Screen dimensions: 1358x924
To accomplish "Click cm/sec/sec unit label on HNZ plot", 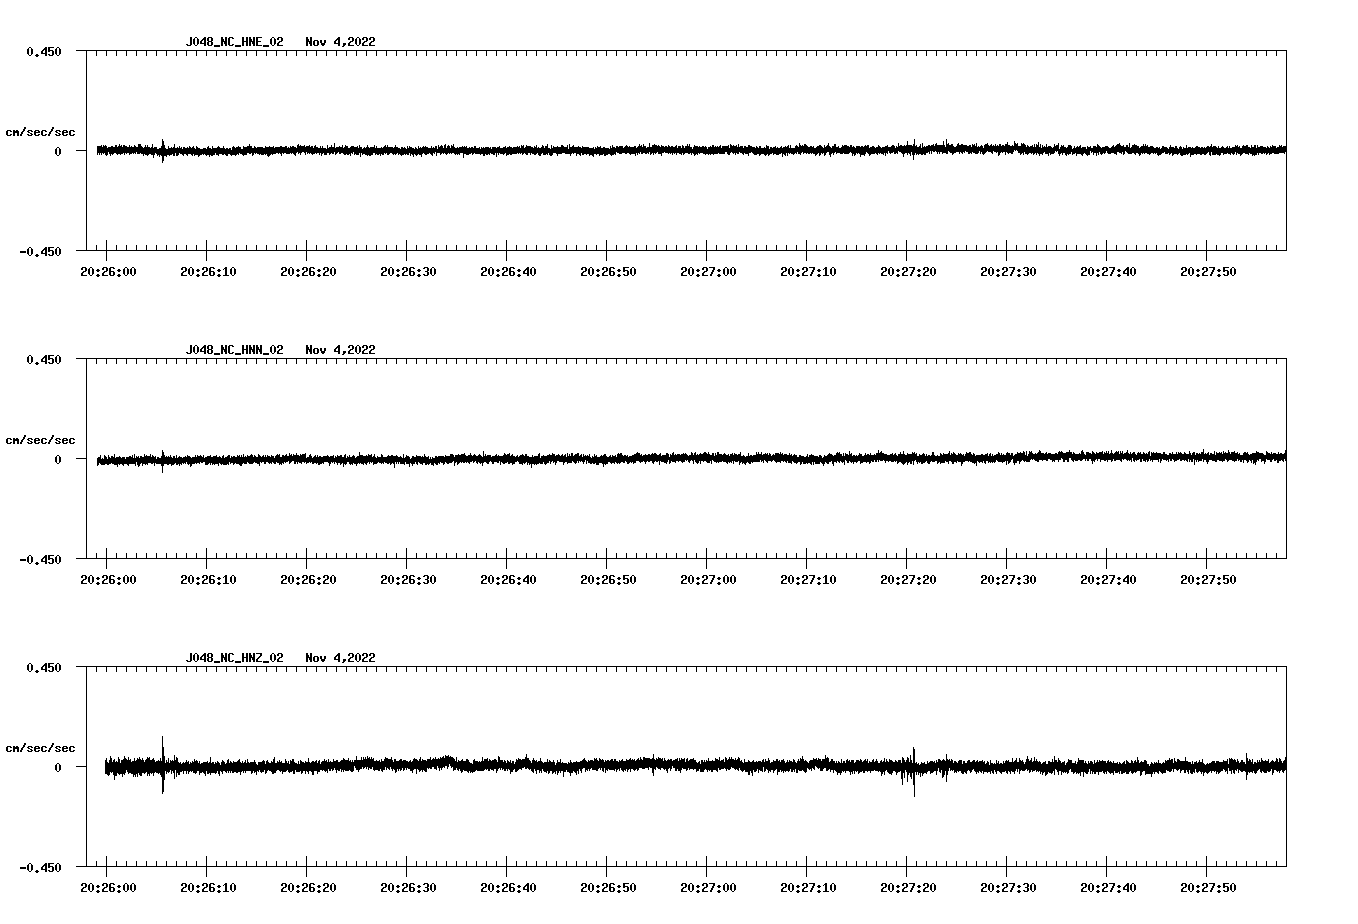I will (40, 748).
